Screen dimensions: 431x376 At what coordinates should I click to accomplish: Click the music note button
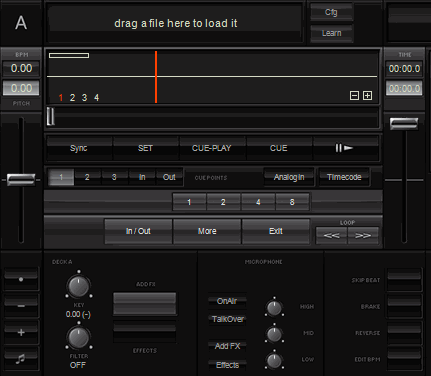pyautogui.click(x=21, y=359)
